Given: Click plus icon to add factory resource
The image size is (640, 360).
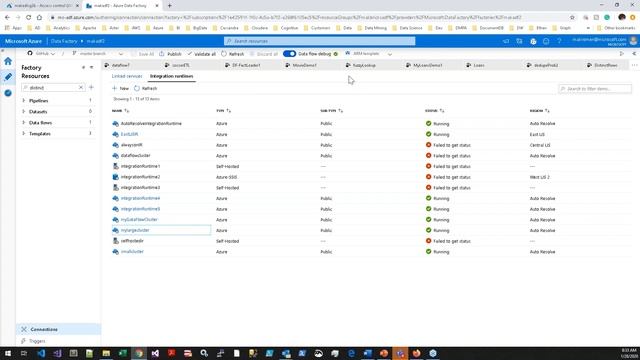Looking at the screenshot, I should [x=91, y=87].
